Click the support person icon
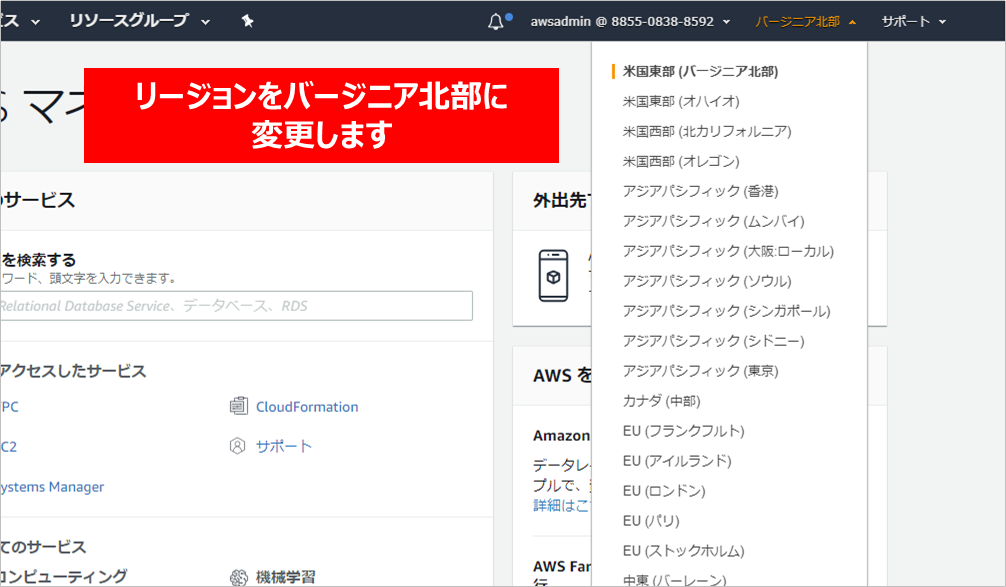Screen dimensions: 1006x587 238,446
